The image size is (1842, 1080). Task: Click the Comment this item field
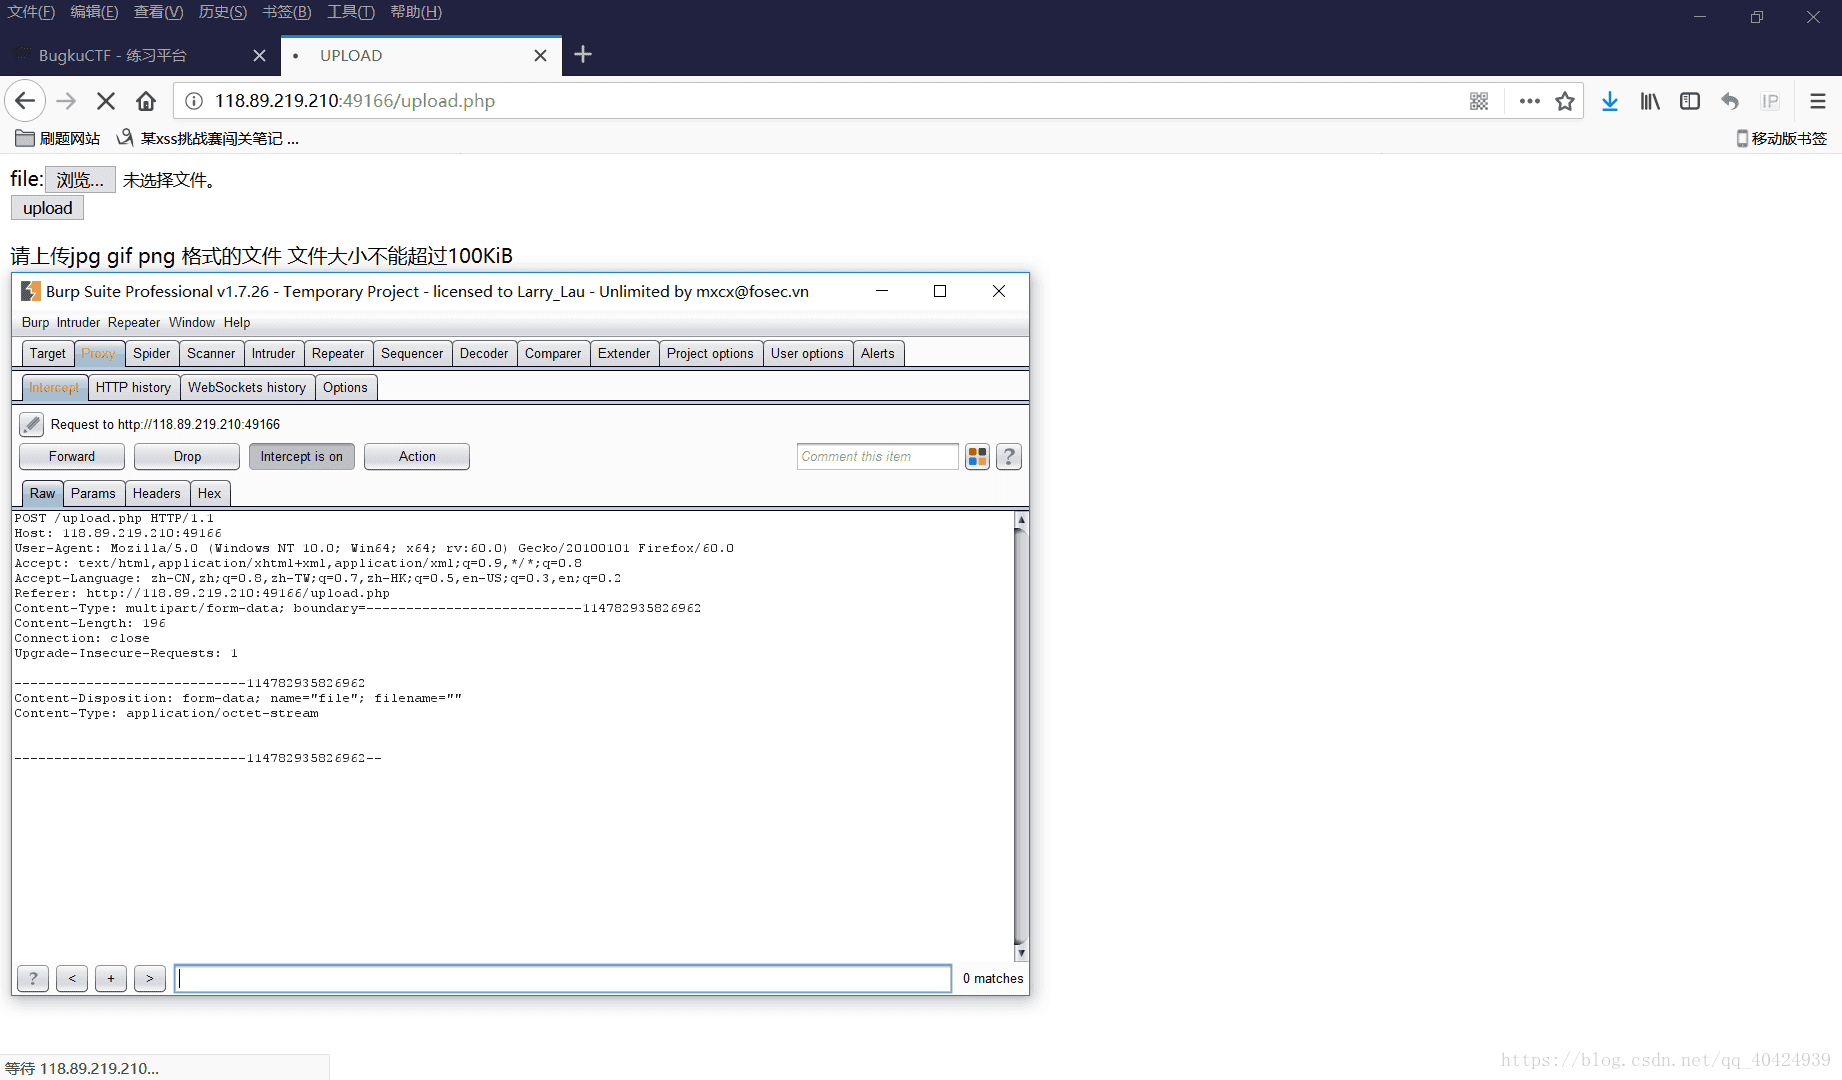pos(877,457)
